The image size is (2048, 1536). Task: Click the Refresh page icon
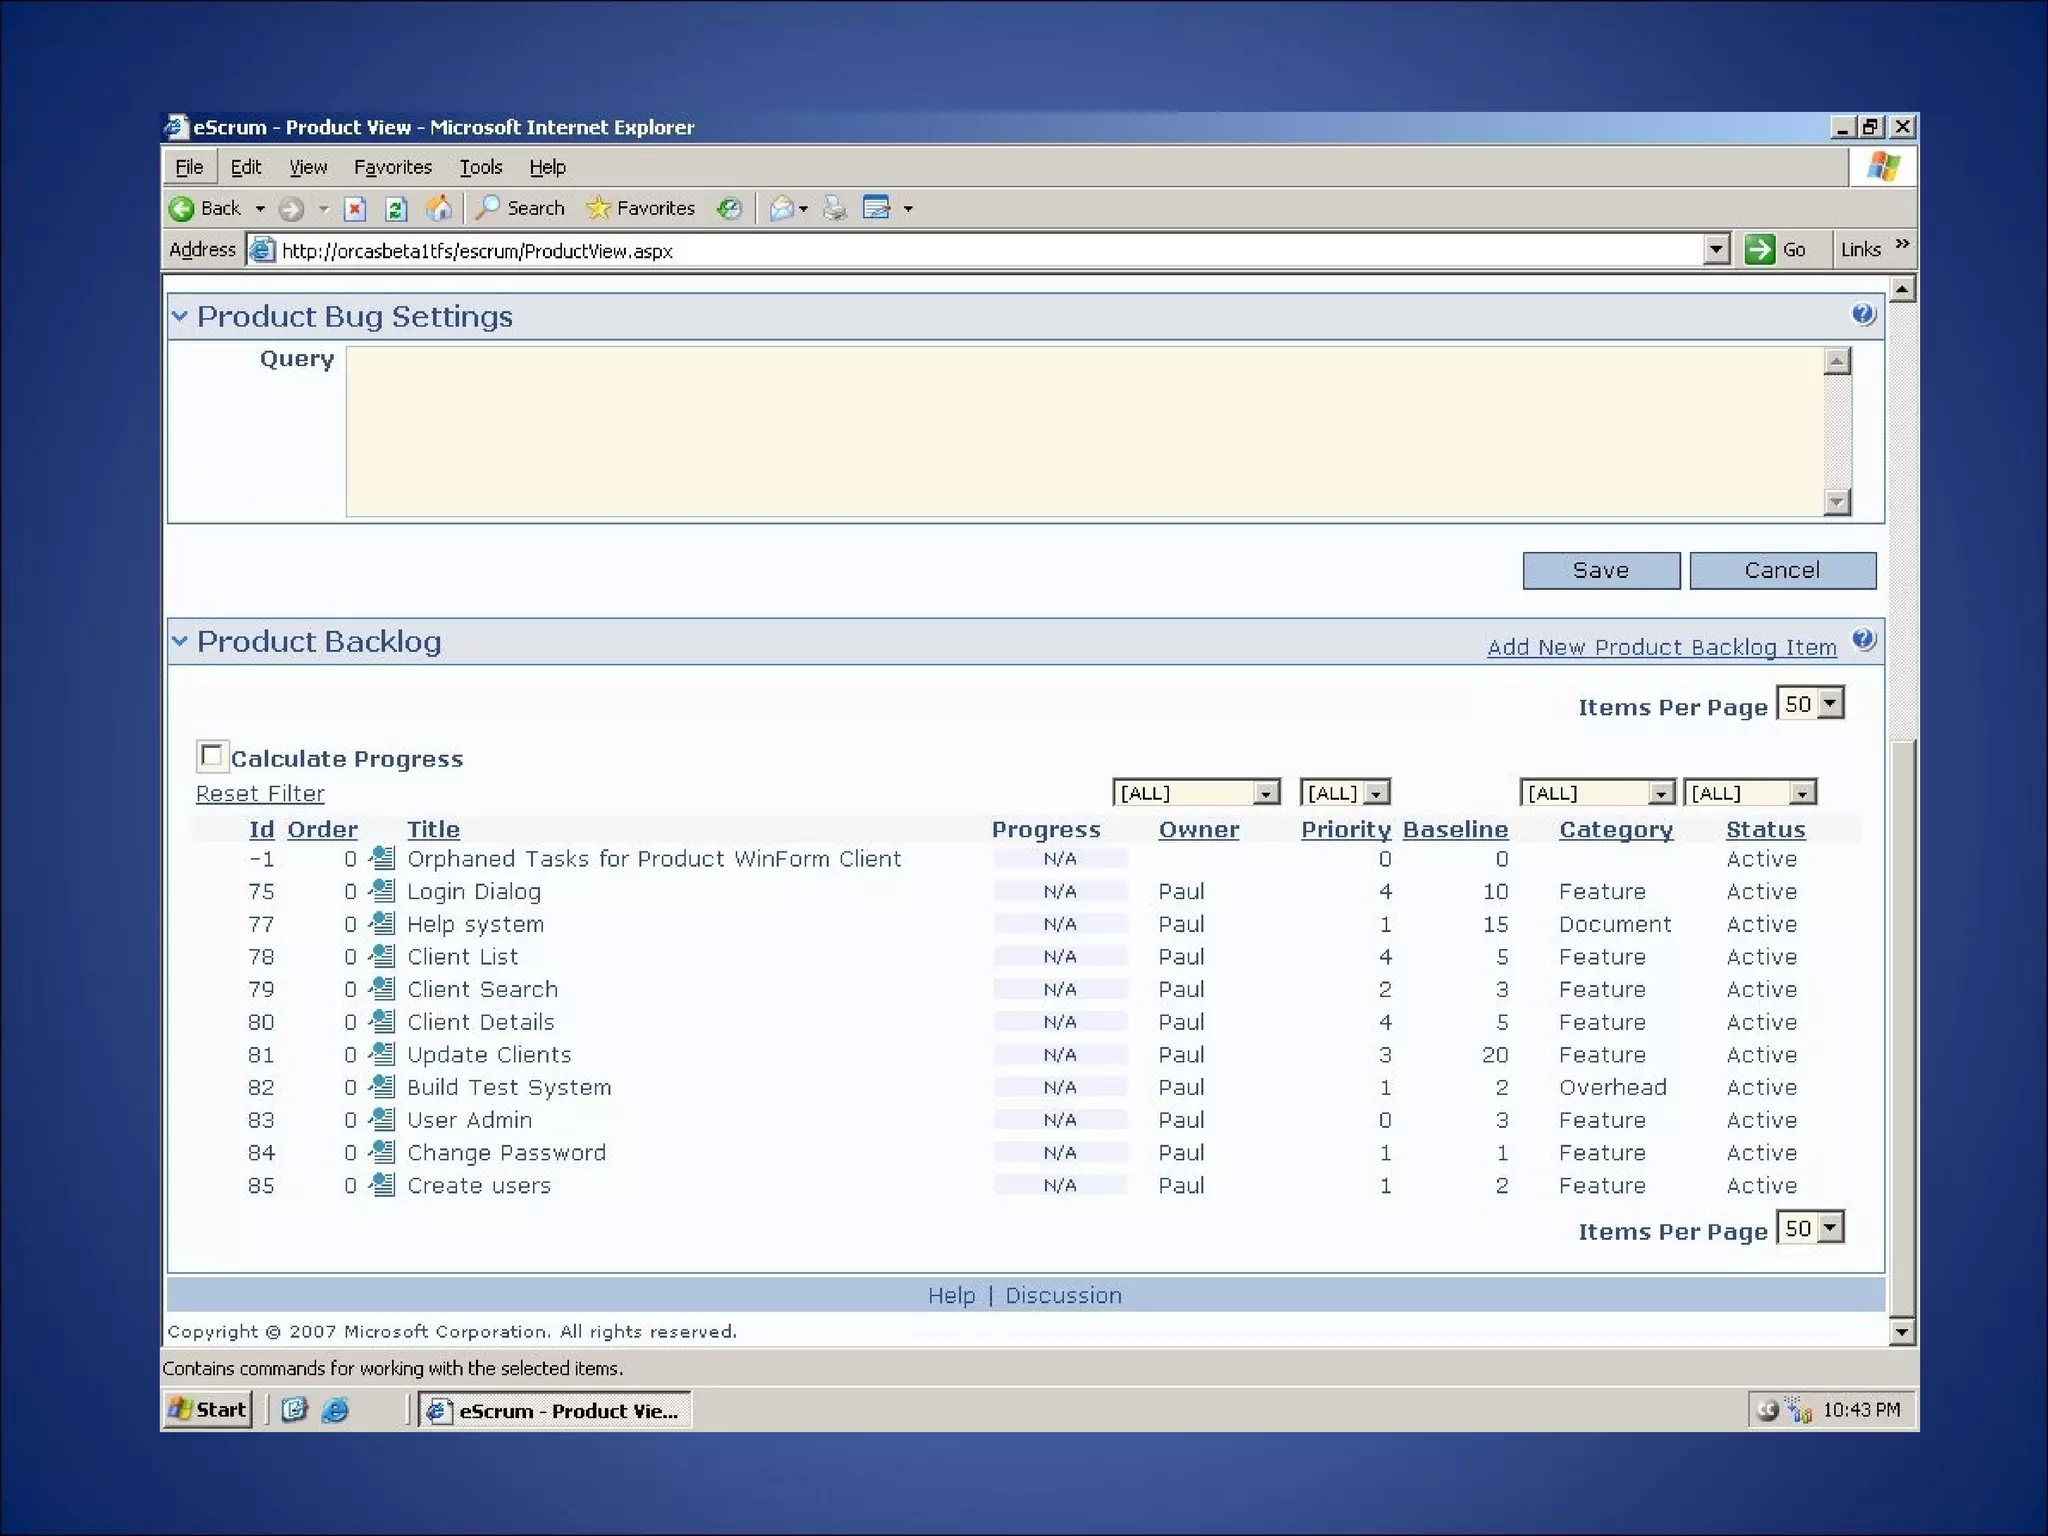tap(396, 208)
